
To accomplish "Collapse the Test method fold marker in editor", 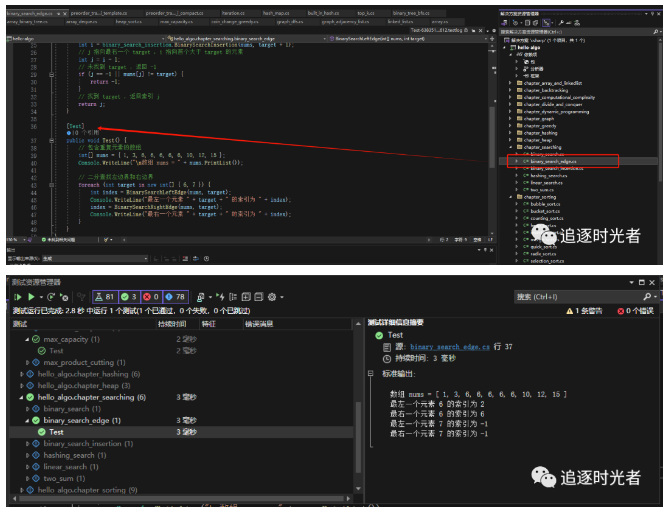I will tap(52, 140).
